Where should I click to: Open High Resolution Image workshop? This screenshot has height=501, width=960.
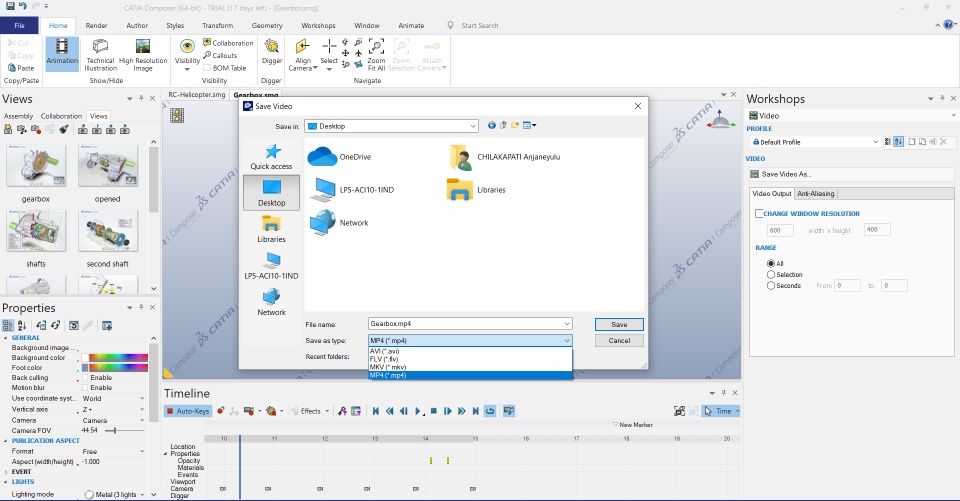[143, 55]
